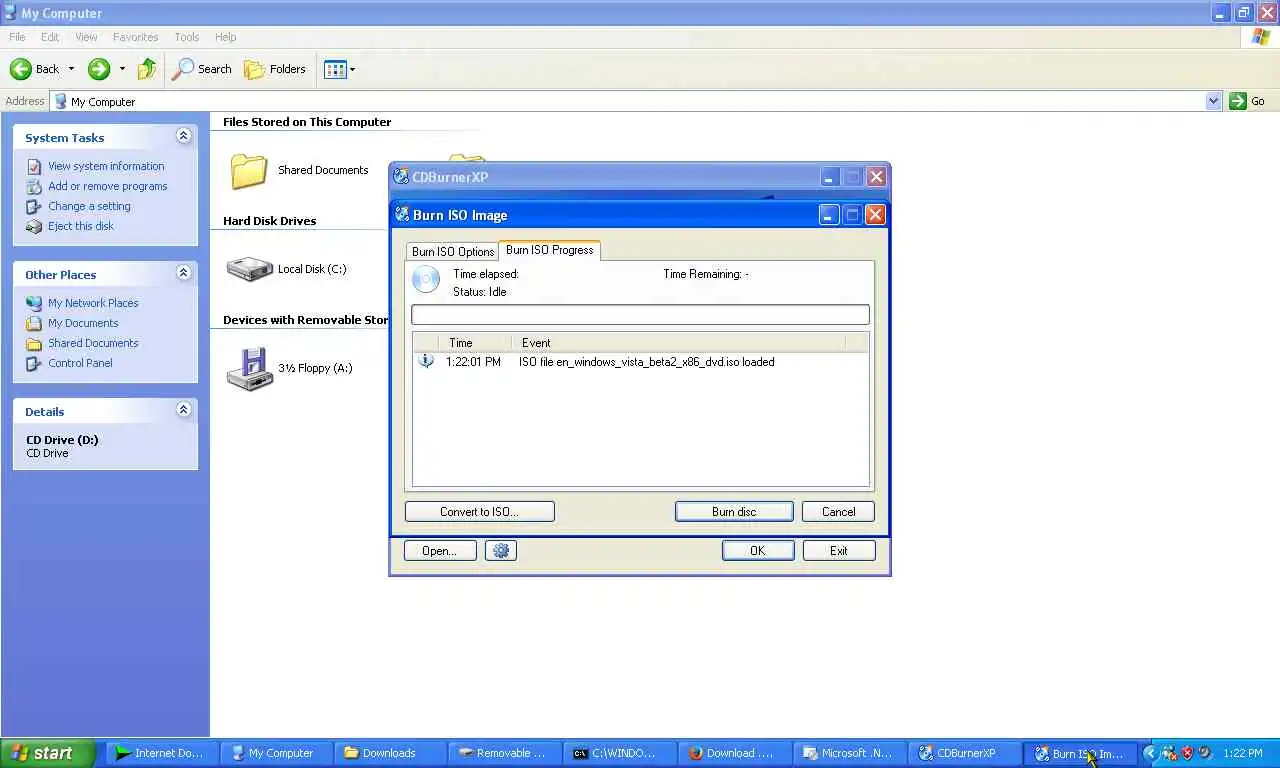This screenshot has height=768, width=1280.
Task: Select the ISO file loaded event text
Action: click(x=646, y=362)
